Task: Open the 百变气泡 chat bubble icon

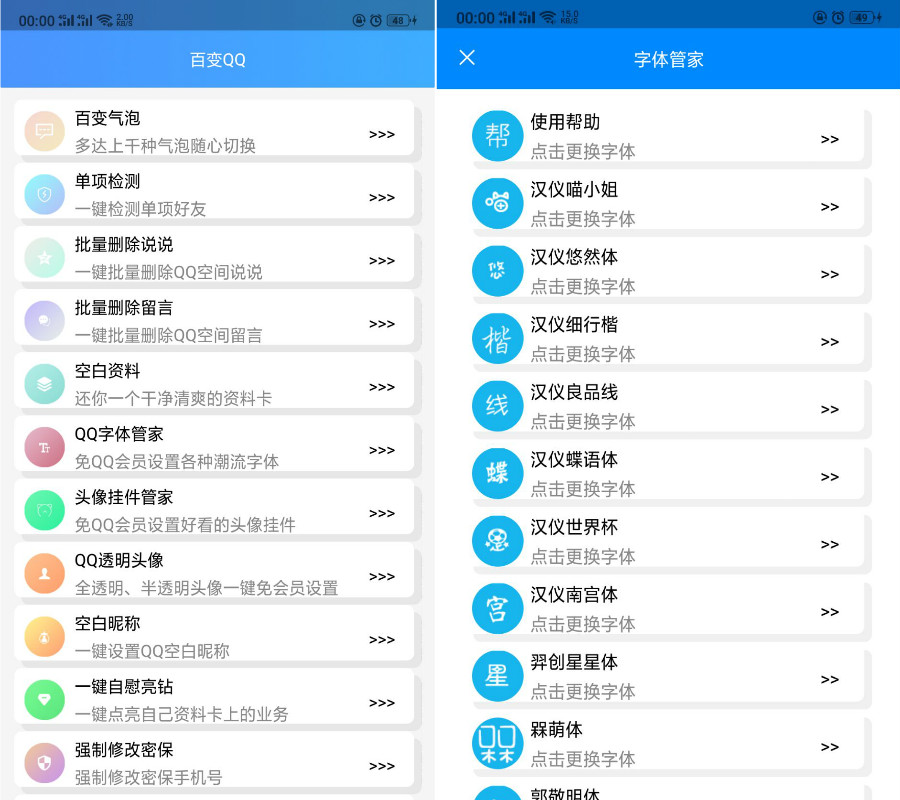Action: tap(44, 129)
